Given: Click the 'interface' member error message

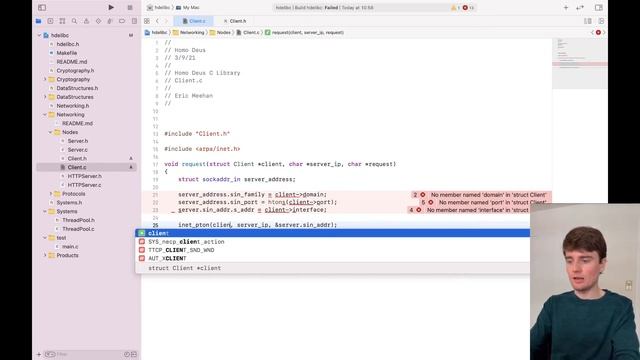Looking at the screenshot, I should click(x=478, y=210).
